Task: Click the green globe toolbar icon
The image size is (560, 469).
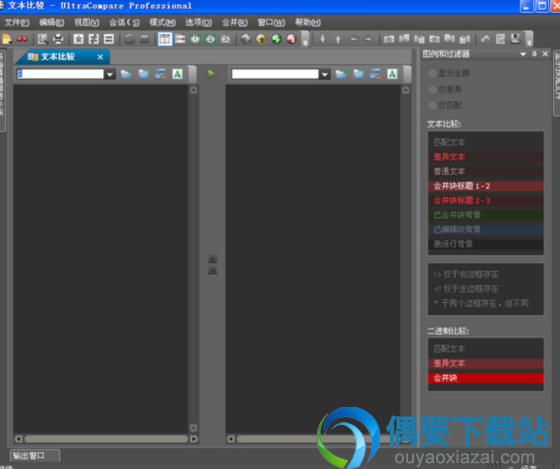Action: (276, 39)
